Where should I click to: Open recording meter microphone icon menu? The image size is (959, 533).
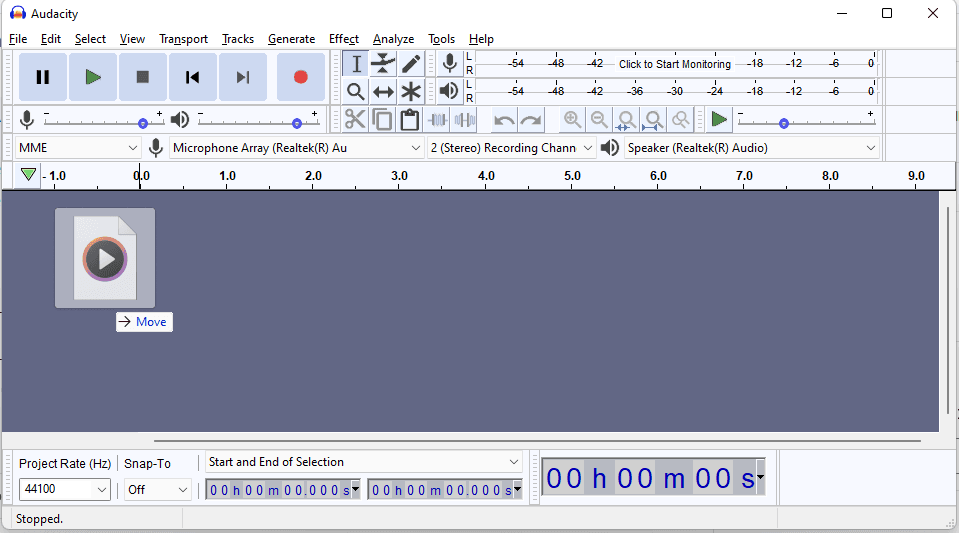tap(450, 64)
